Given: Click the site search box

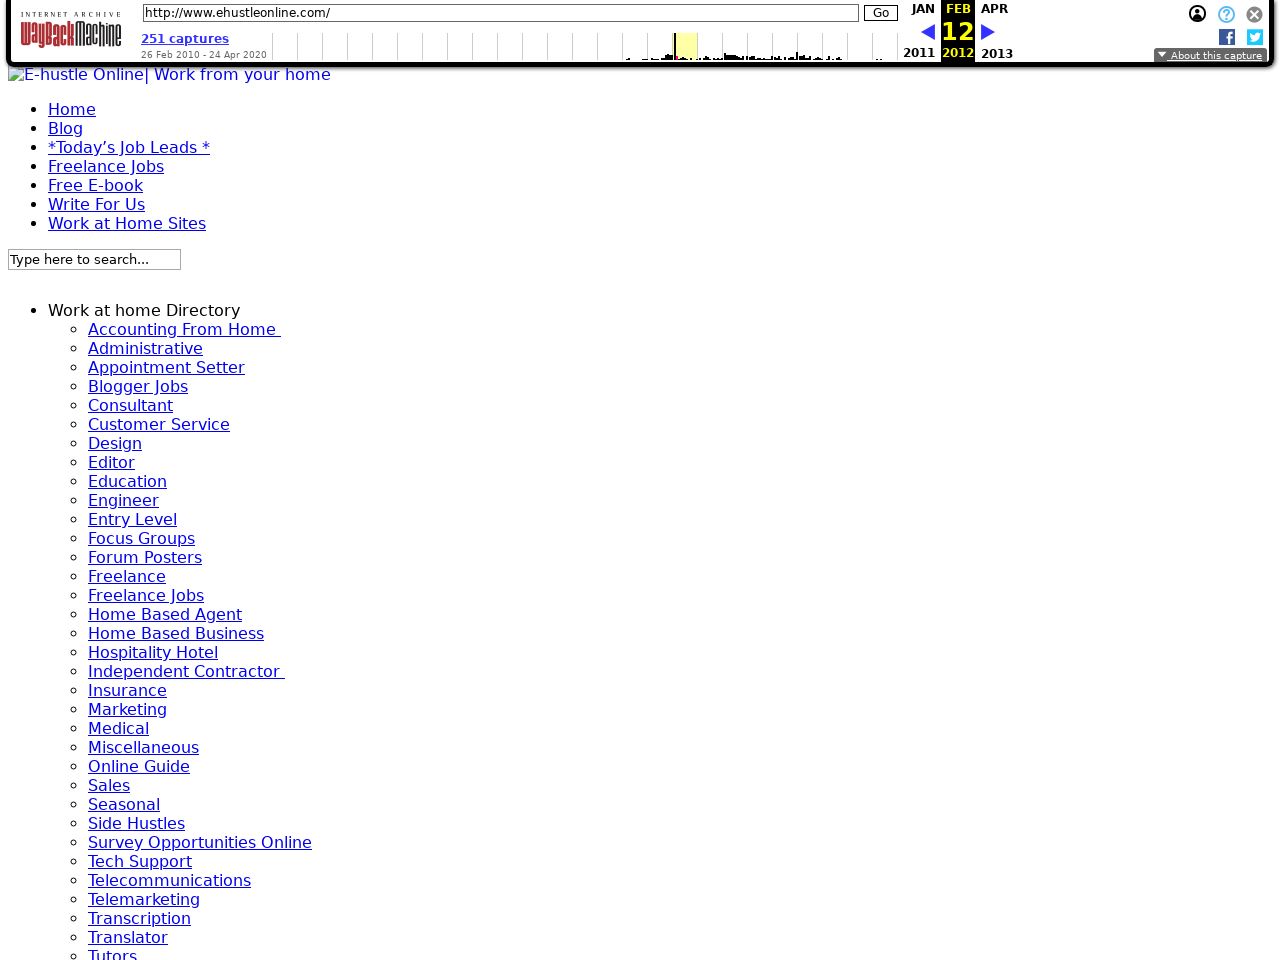Looking at the screenshot, I should pos(94,259).
